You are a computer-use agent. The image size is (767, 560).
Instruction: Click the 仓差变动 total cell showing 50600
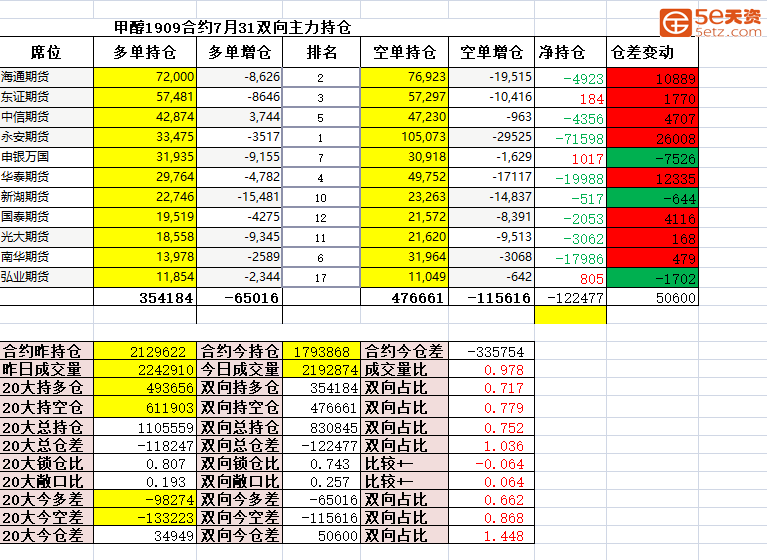[x=653, y=297]
